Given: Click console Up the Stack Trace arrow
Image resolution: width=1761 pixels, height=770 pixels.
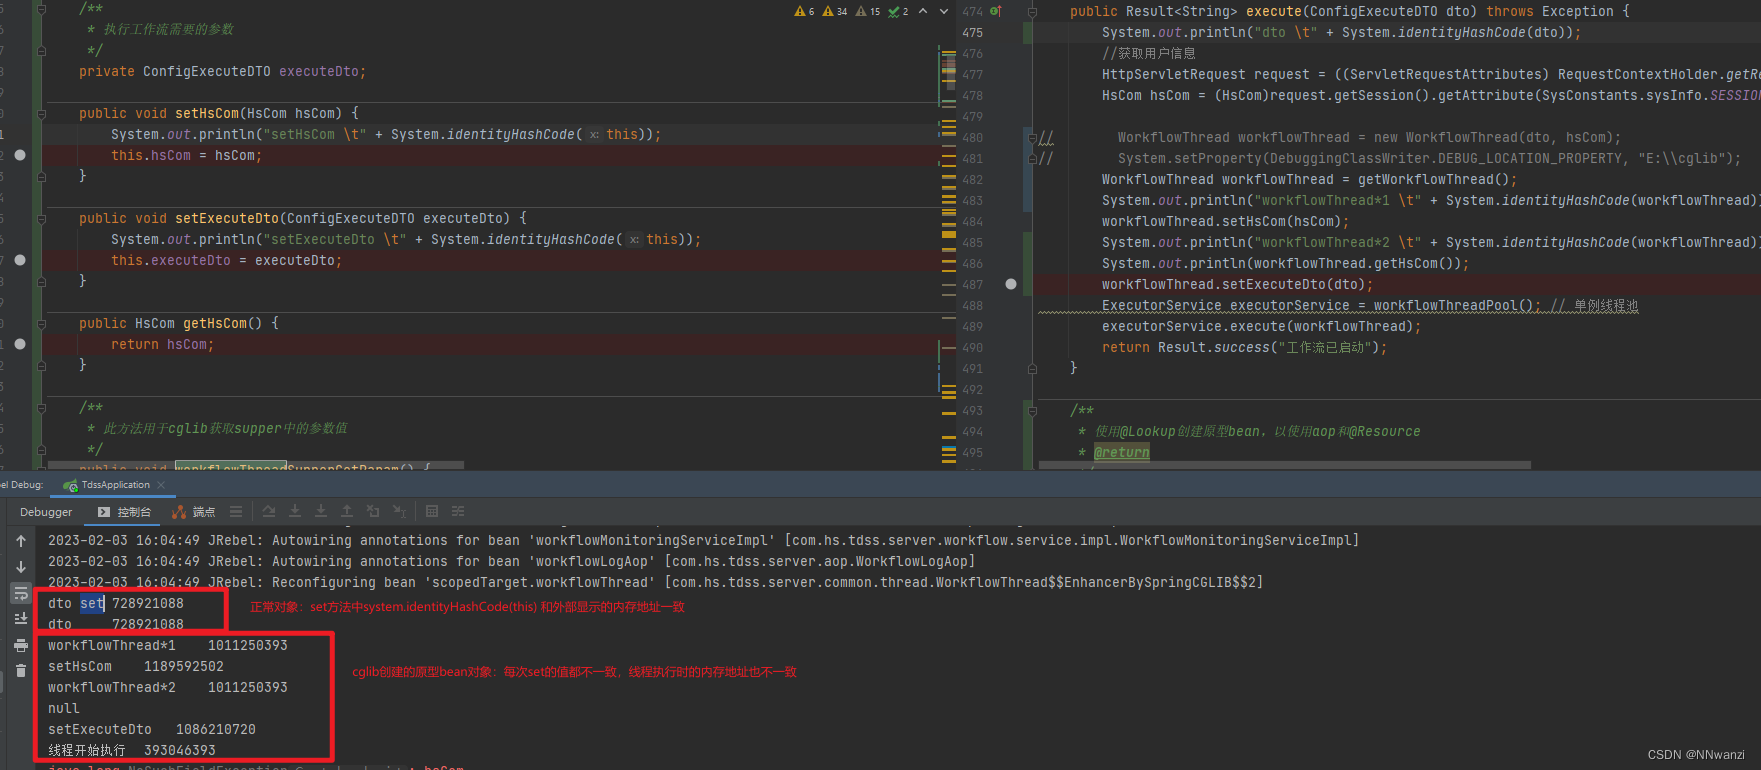Looking at the screenshot, I should [x=21, y=541].
